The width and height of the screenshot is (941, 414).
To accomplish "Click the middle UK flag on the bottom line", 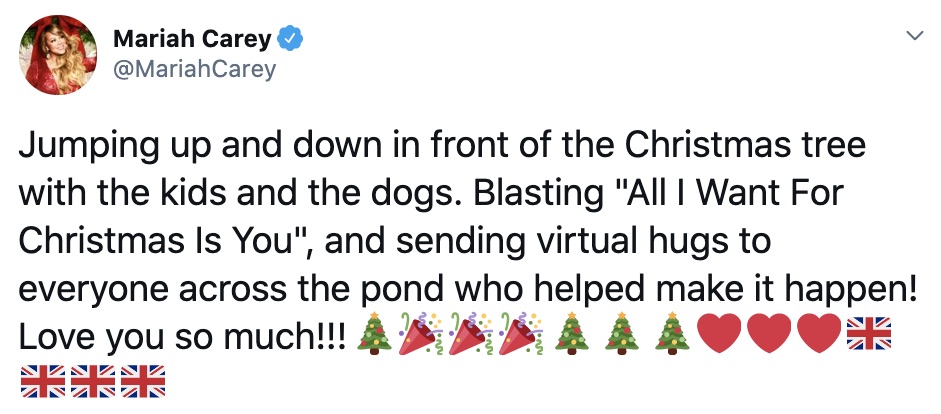I will 93,382.
